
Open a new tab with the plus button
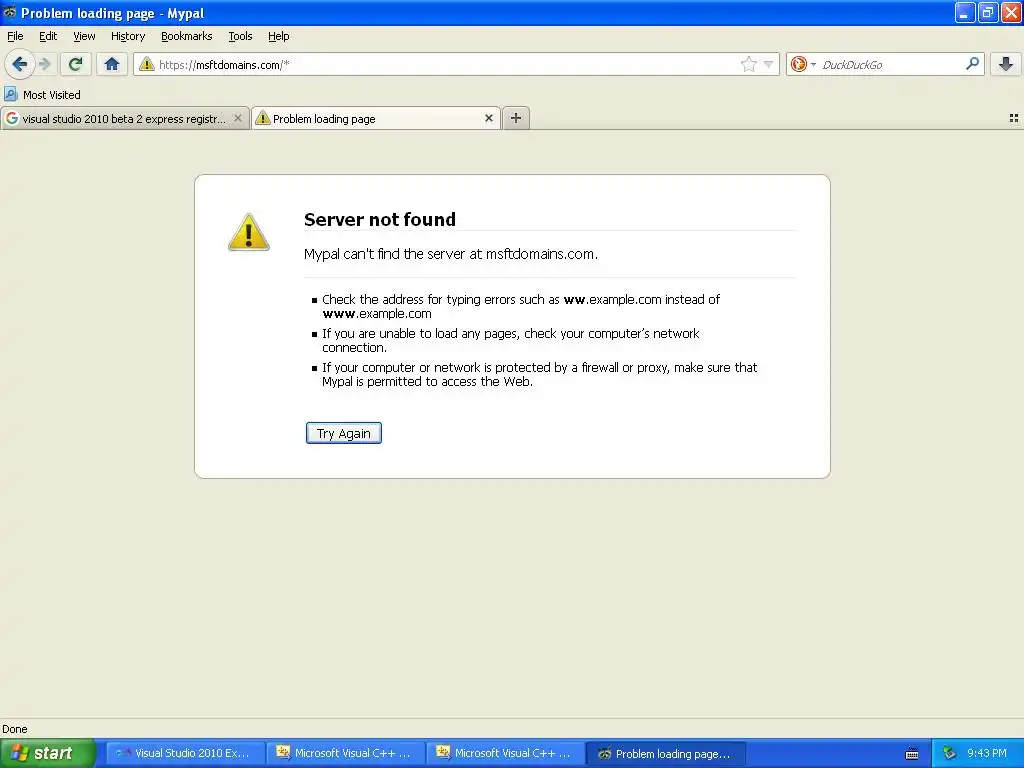click(x=516, y=118)
